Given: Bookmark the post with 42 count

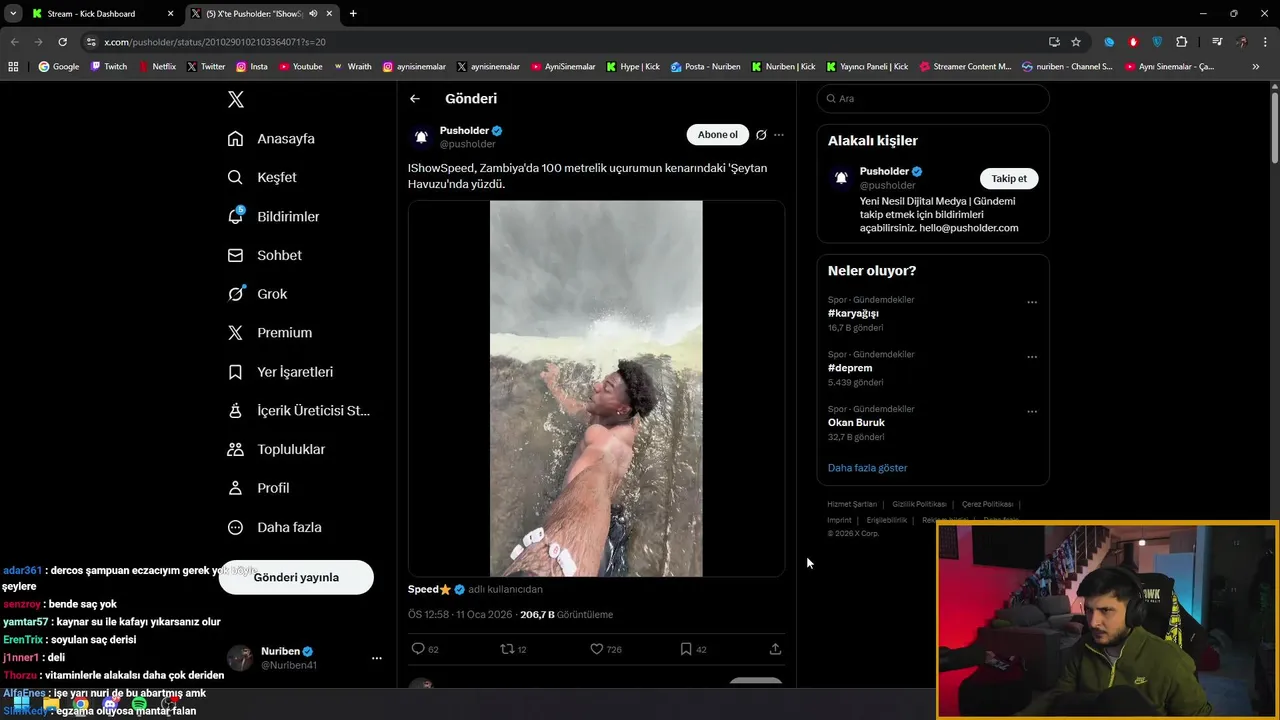Looking at the screenshot, I should tap(686, 649).
